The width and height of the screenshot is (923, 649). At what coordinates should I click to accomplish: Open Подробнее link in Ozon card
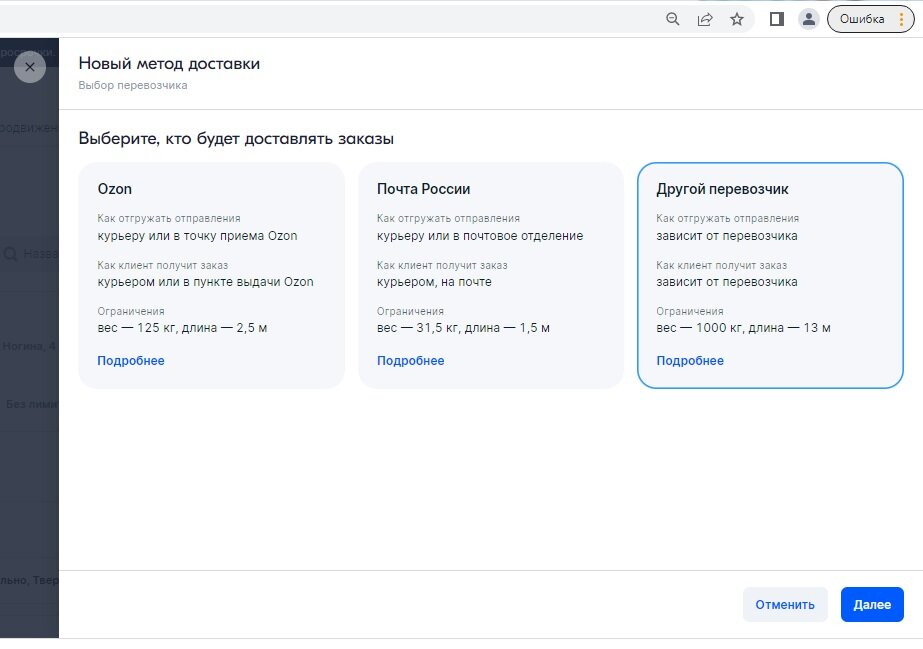[x=131, y=361]
